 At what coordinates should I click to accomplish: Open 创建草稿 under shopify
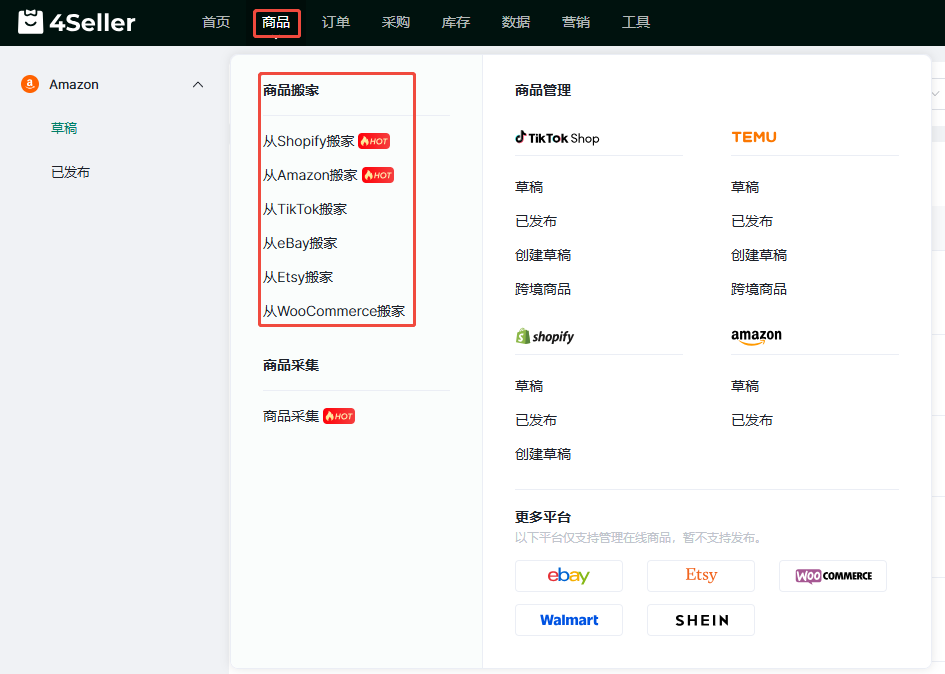click(543, 455)
